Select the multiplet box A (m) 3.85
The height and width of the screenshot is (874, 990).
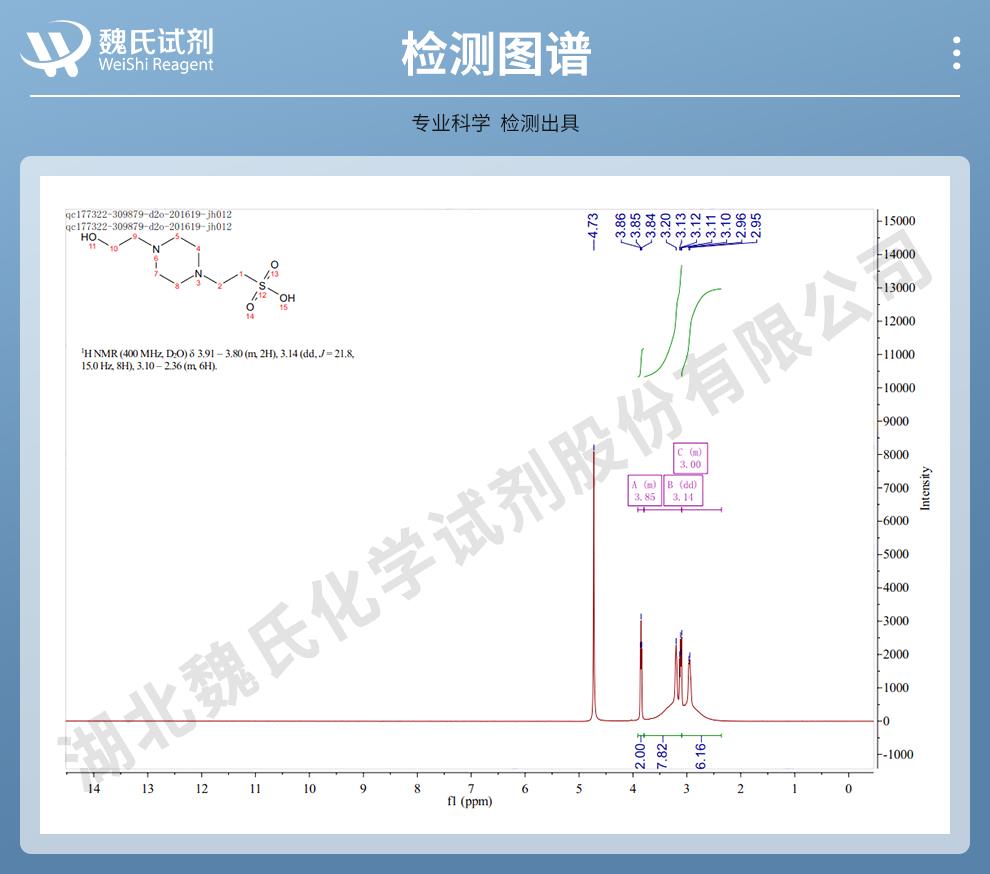click(644, 490)
